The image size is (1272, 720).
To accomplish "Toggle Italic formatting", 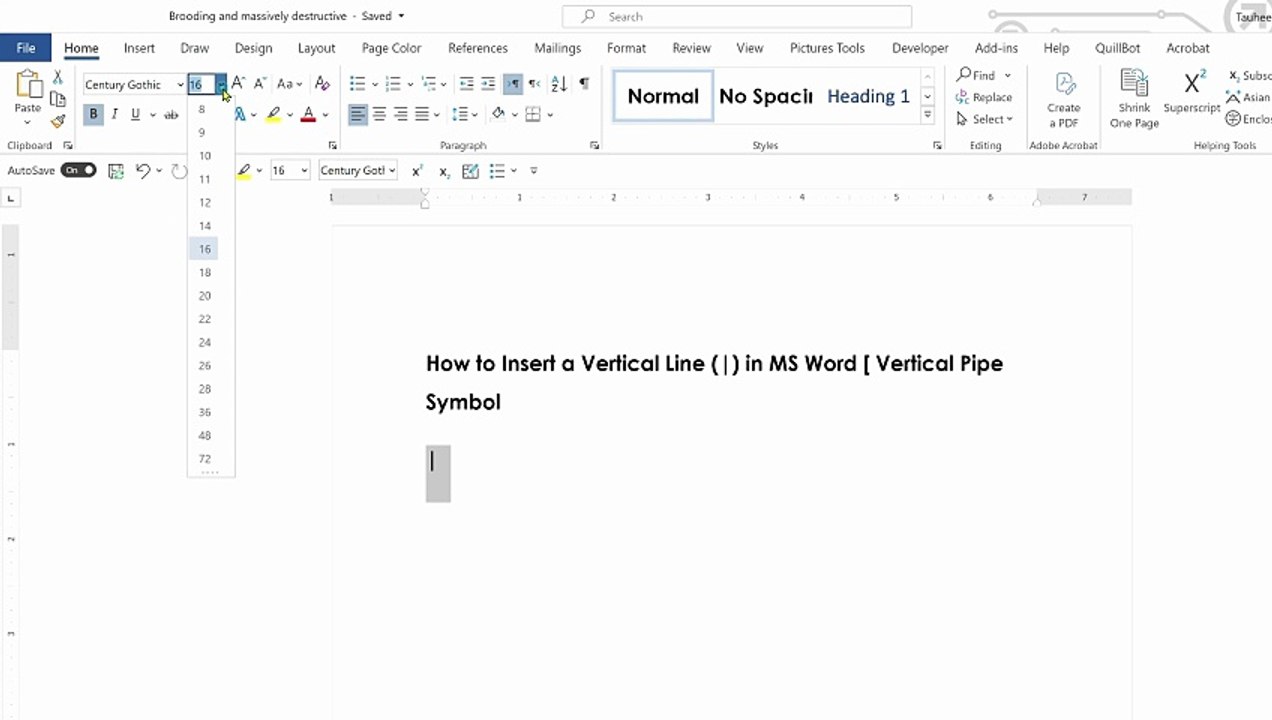I will click(x=114, y=115).
